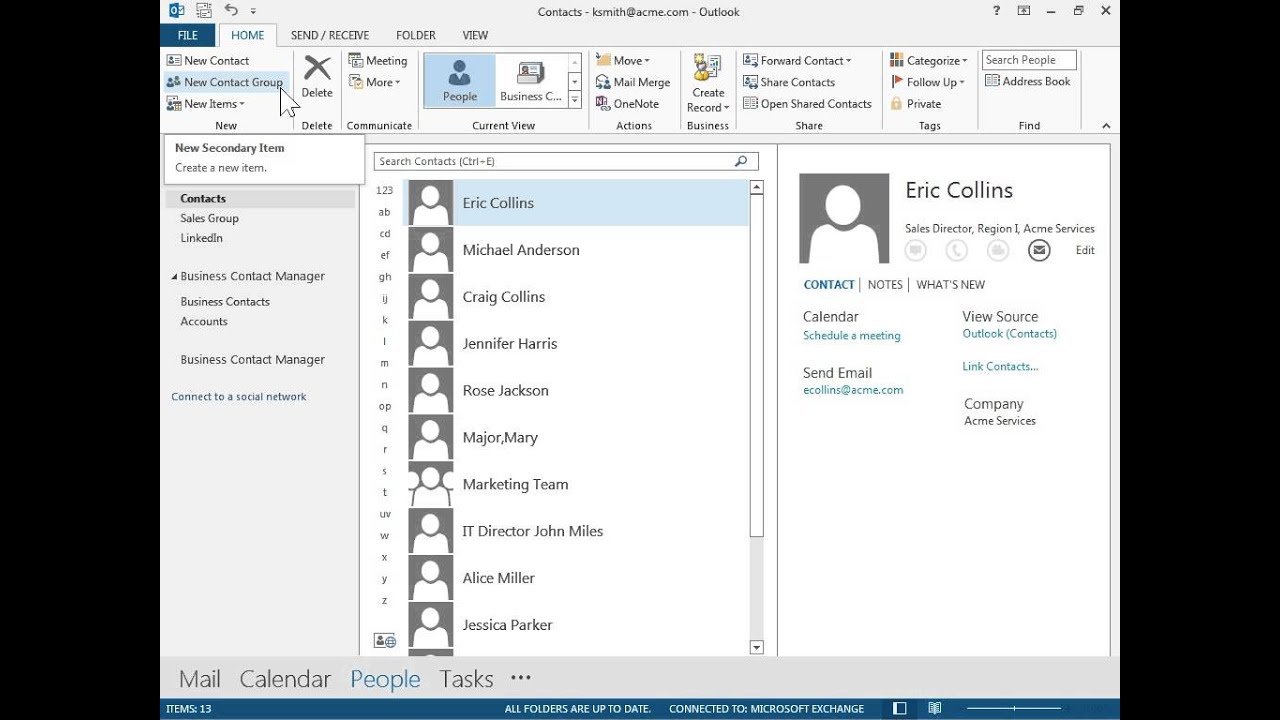1280x720 pixels.
Task: Click the search magnifier icon
Action: [741, 161]
